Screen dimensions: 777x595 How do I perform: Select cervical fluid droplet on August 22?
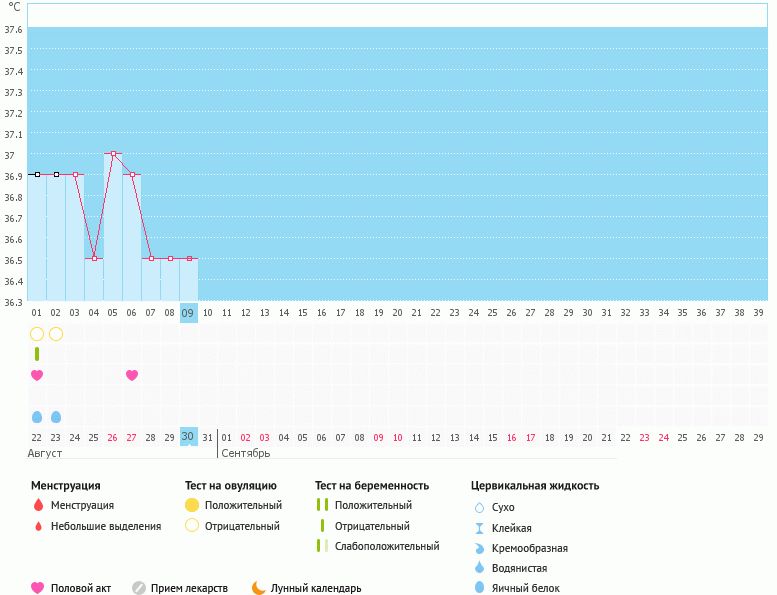37,416
